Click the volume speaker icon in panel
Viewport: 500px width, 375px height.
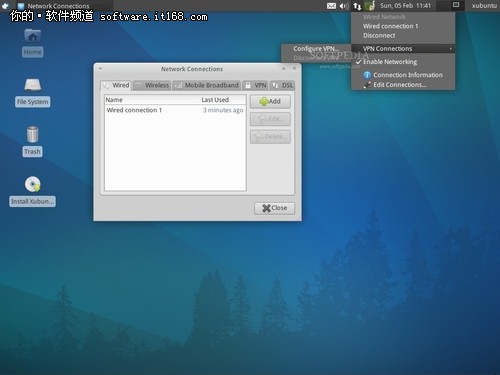click(x=344, y=6)
